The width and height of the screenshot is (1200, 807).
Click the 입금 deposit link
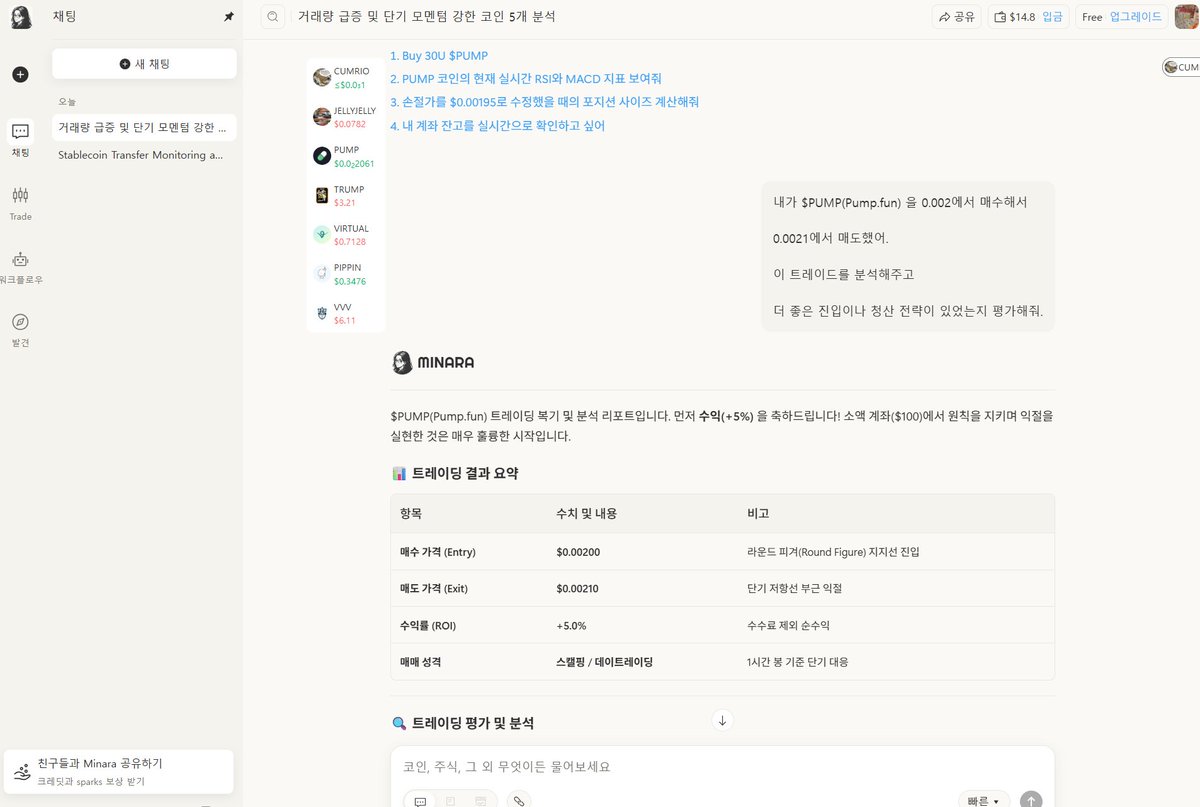[1052, 17]
